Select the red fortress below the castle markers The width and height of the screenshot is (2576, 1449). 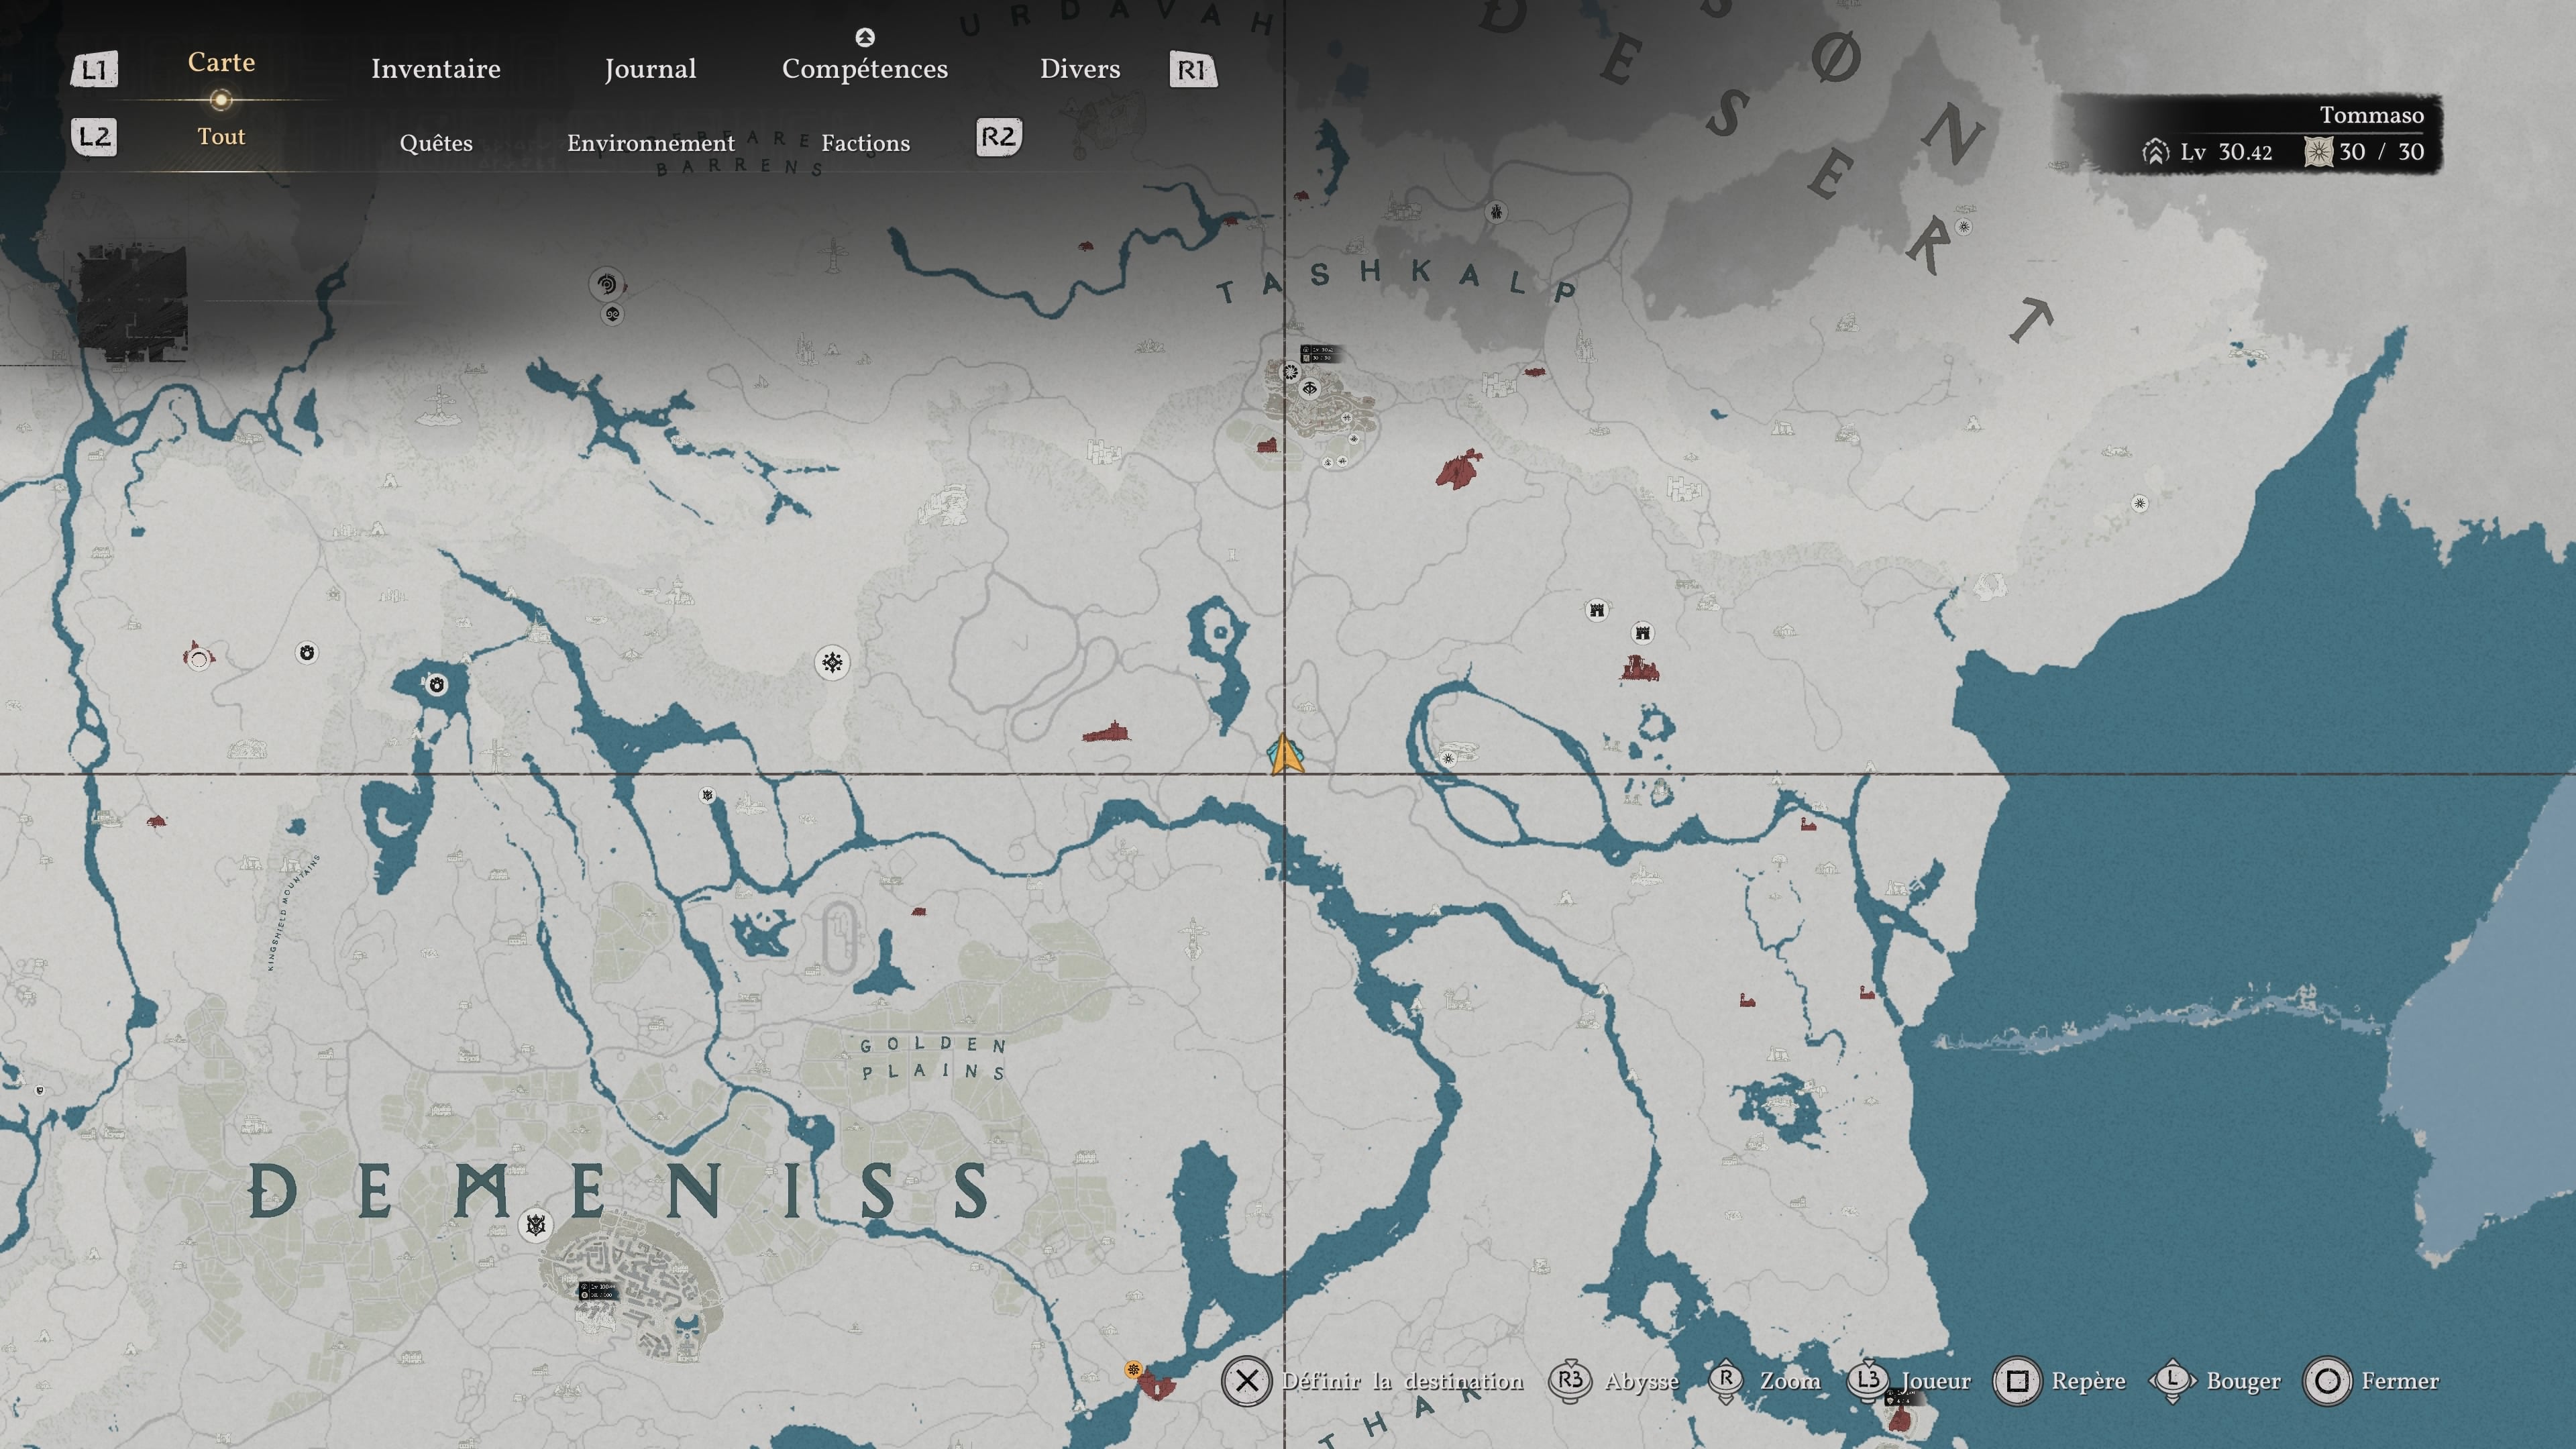(x=1640, y=669)
